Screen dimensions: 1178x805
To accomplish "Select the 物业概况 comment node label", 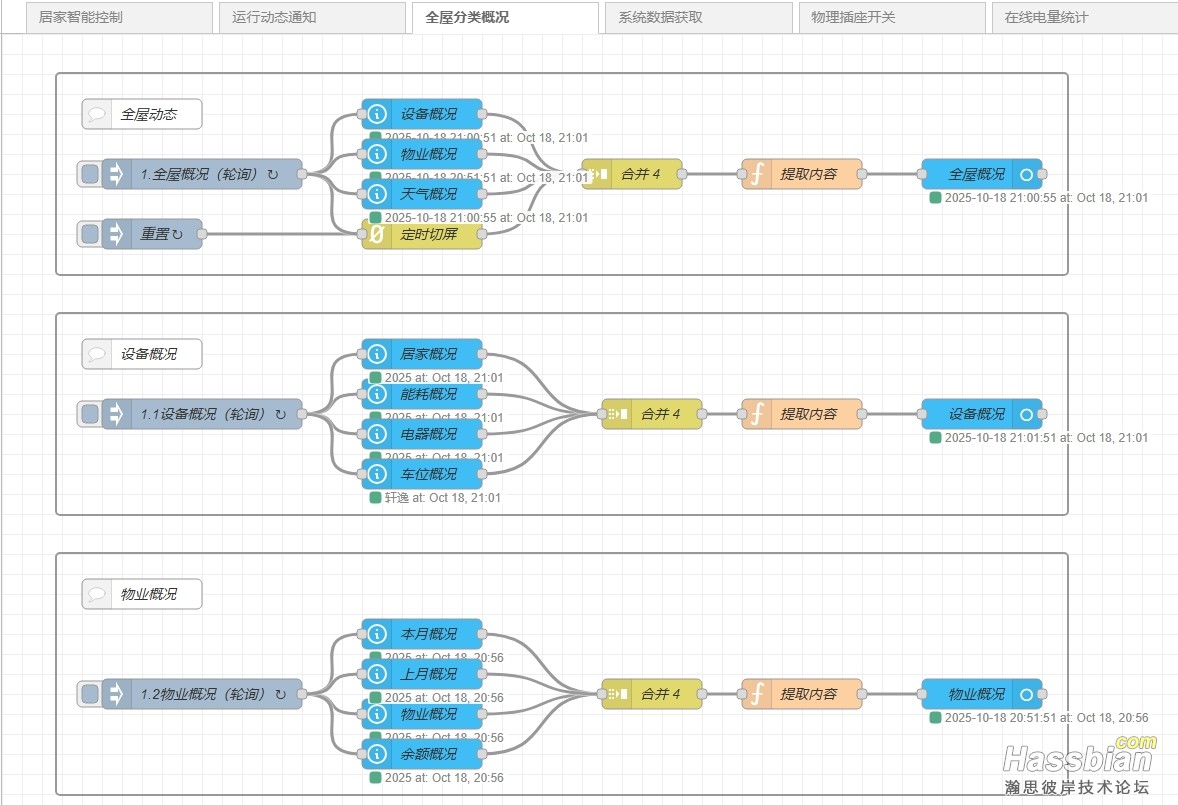I will point(149,594).
